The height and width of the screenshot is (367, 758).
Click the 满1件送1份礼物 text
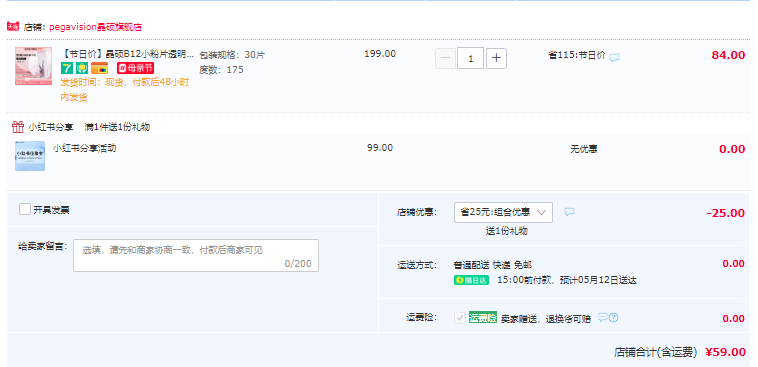[117, 127]
